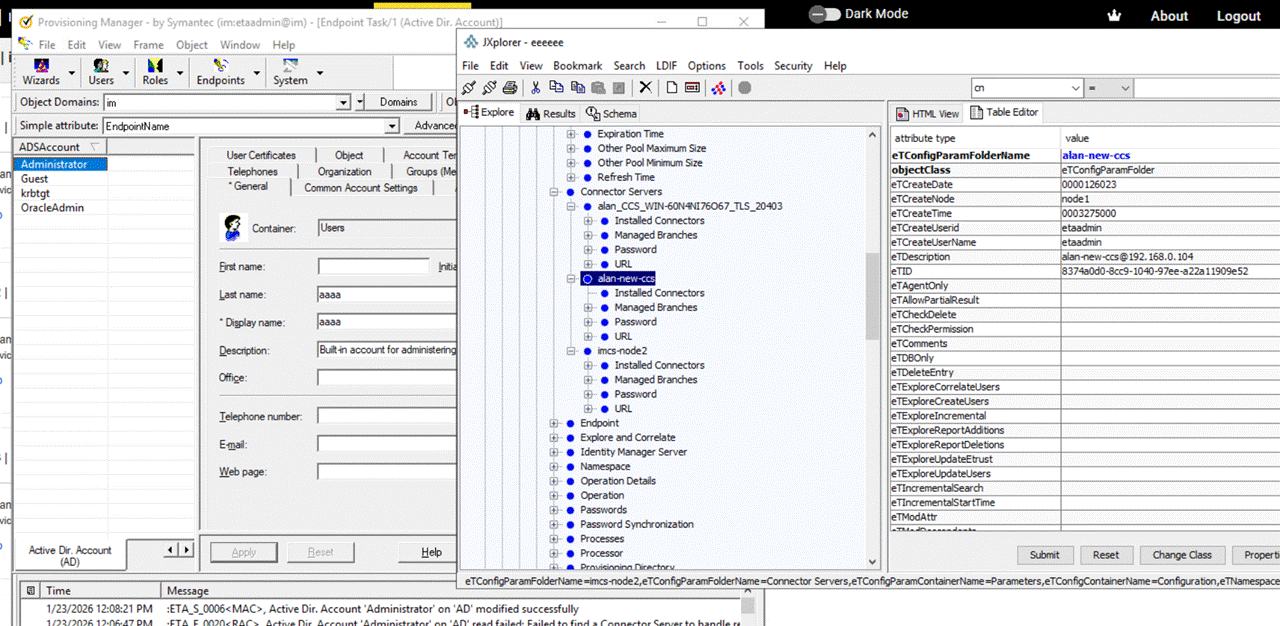Click the JXplorer print icon

coord(510,88)
